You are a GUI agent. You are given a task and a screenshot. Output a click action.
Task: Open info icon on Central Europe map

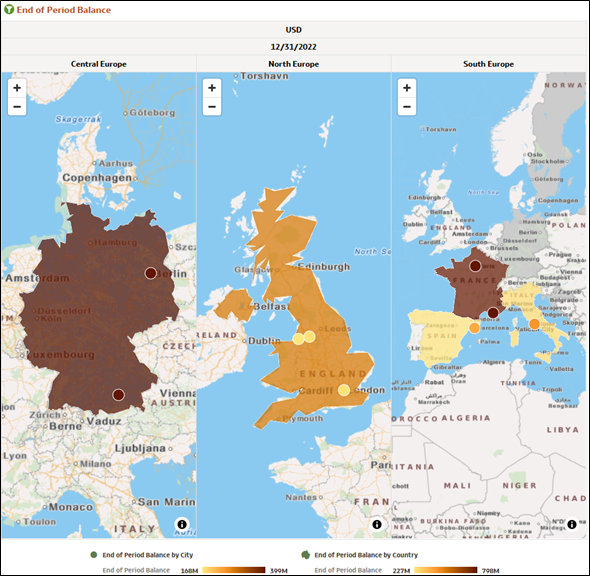click(182, 524)
